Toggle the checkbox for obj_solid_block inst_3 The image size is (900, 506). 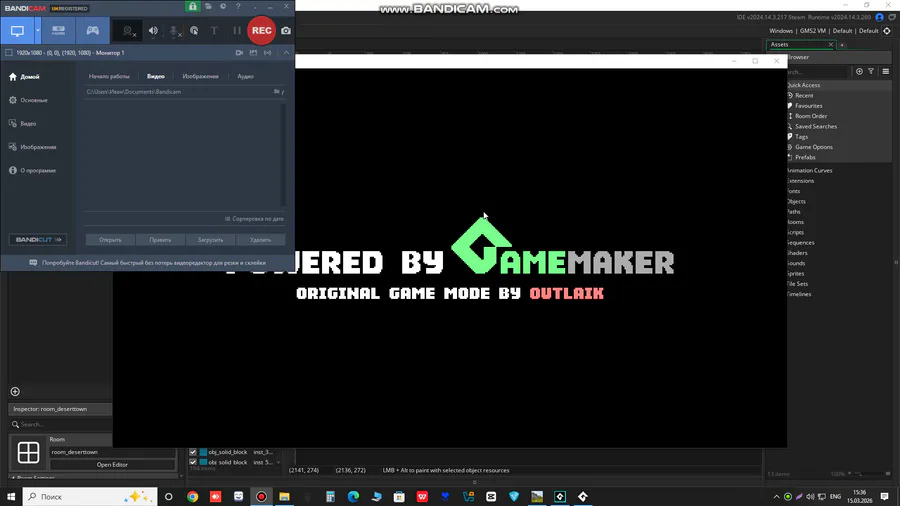(x=193, y=452)
